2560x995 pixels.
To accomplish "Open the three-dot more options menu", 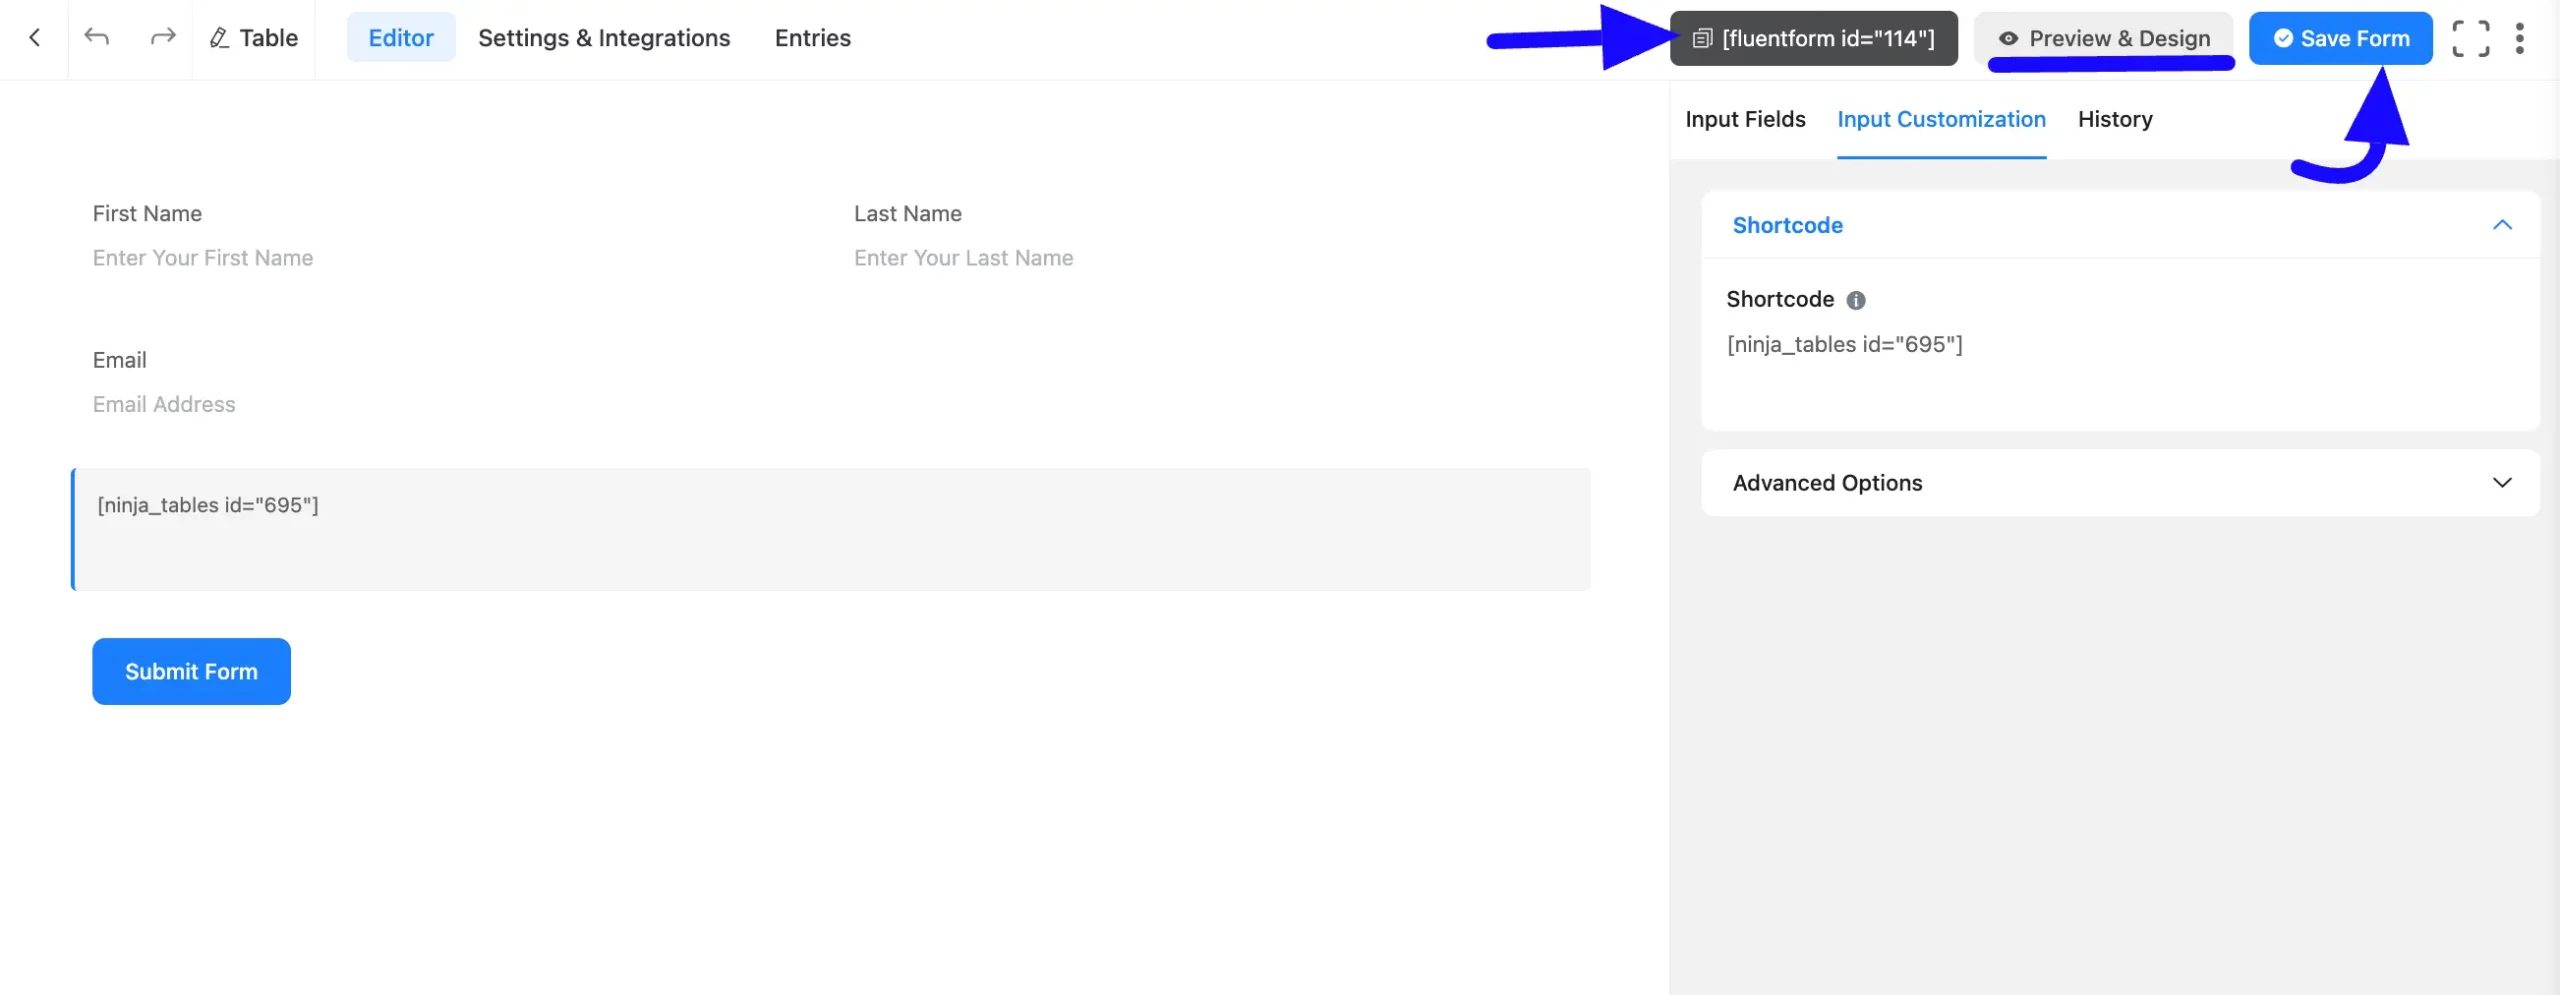I will pos(2519,38).
